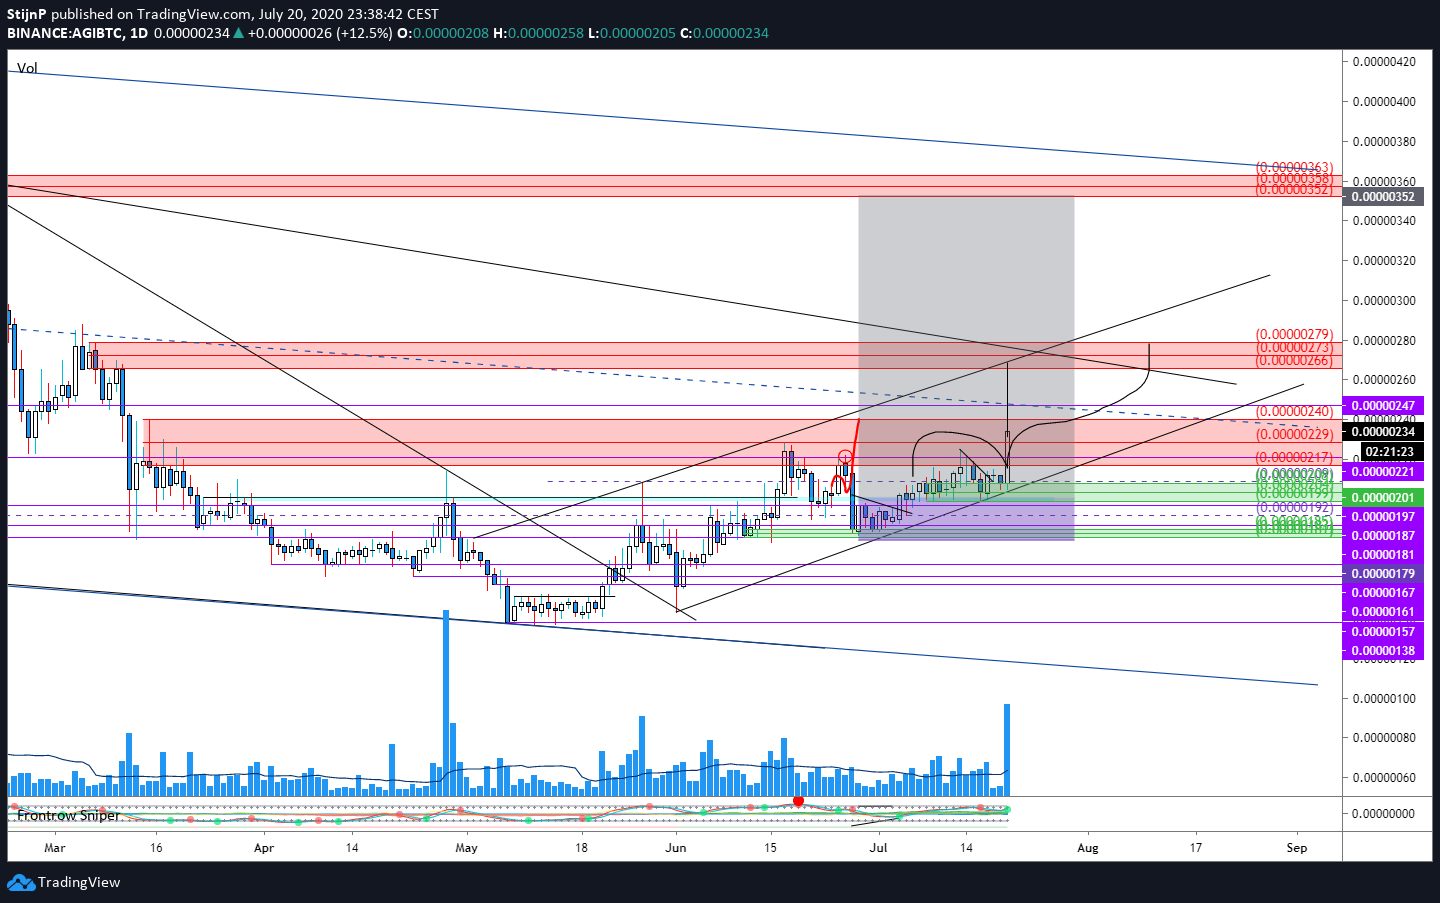Click the TradingView cloud logo icon

pos(21,882)
